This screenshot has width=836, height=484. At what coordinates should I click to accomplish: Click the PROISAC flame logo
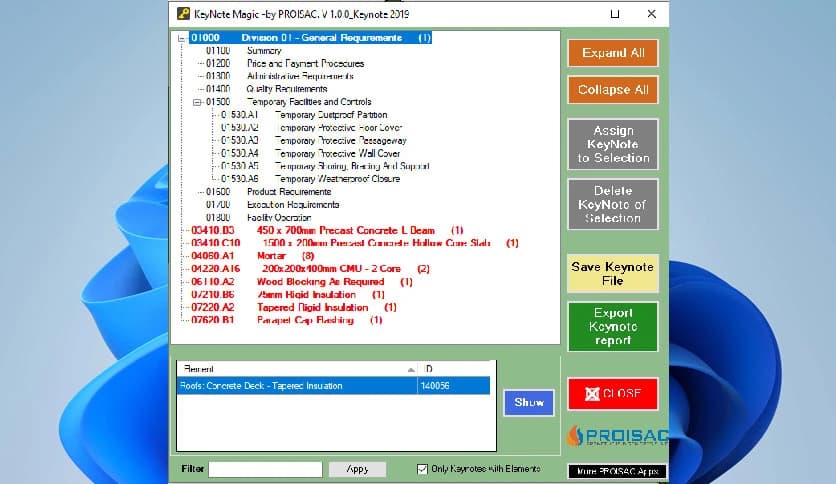[x=575, y=436]
